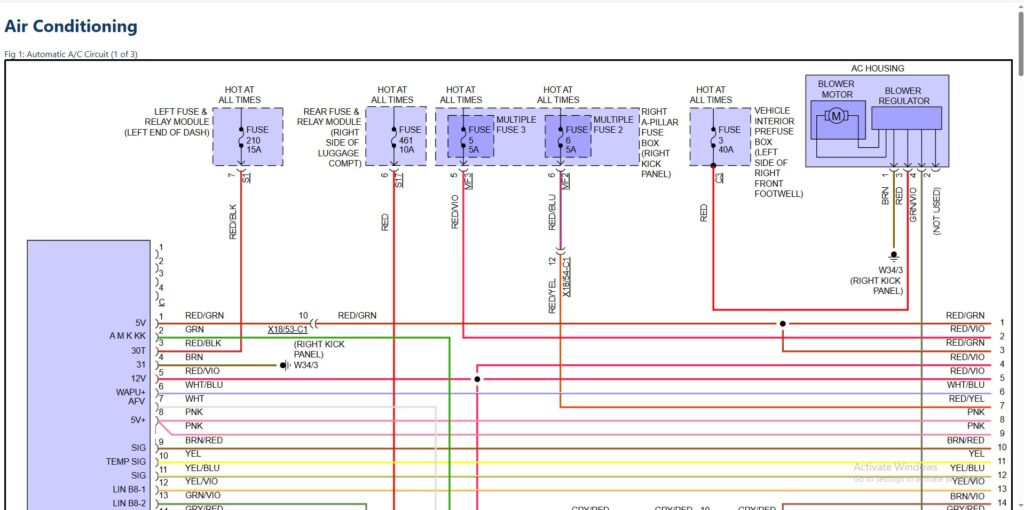Click the ground symbol under the BRN blower wire
1024x510 pixels.
tap(894, 255)
